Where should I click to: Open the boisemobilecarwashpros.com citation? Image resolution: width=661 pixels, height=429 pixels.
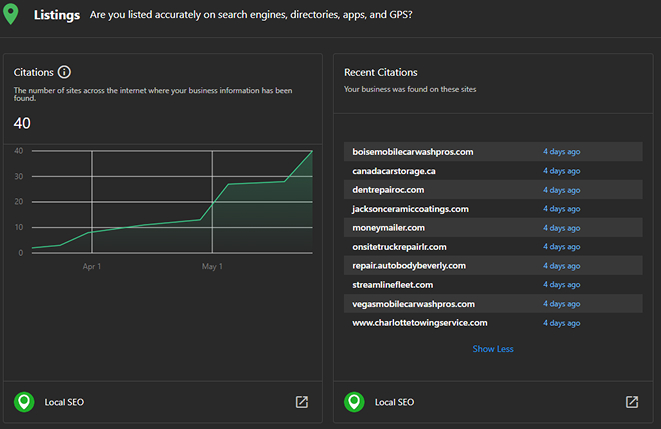tap(412, 152)
